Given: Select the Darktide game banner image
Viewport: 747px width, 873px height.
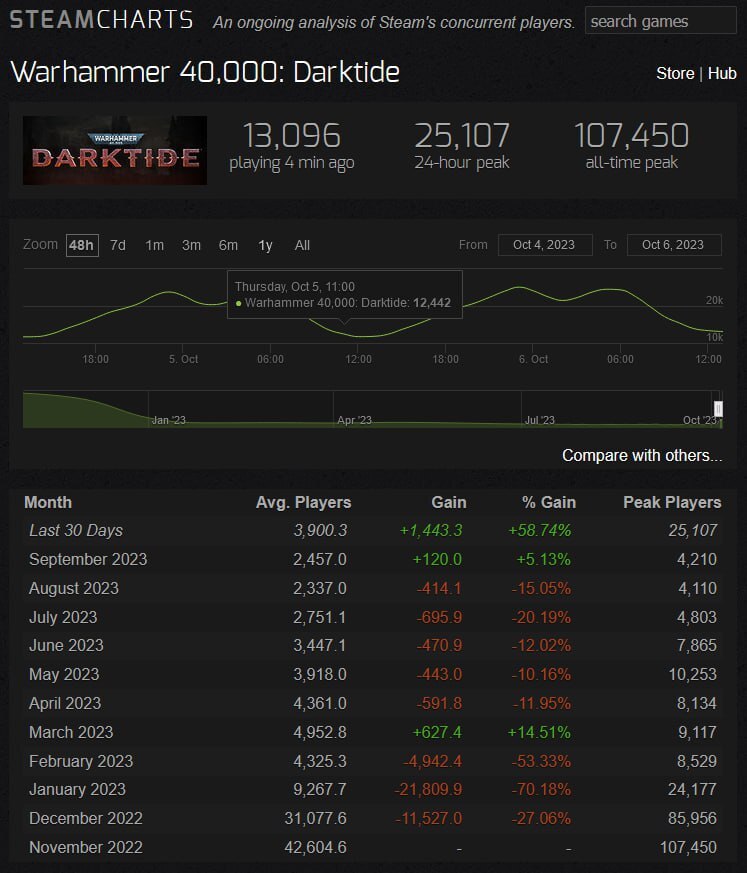Looking at the screenshot, I should point(115,150).
